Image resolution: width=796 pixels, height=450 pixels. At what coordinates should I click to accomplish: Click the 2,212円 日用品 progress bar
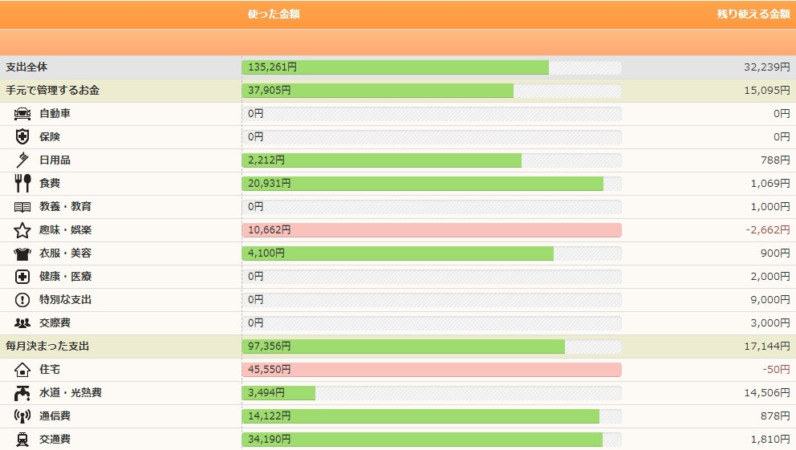point(432,160)
